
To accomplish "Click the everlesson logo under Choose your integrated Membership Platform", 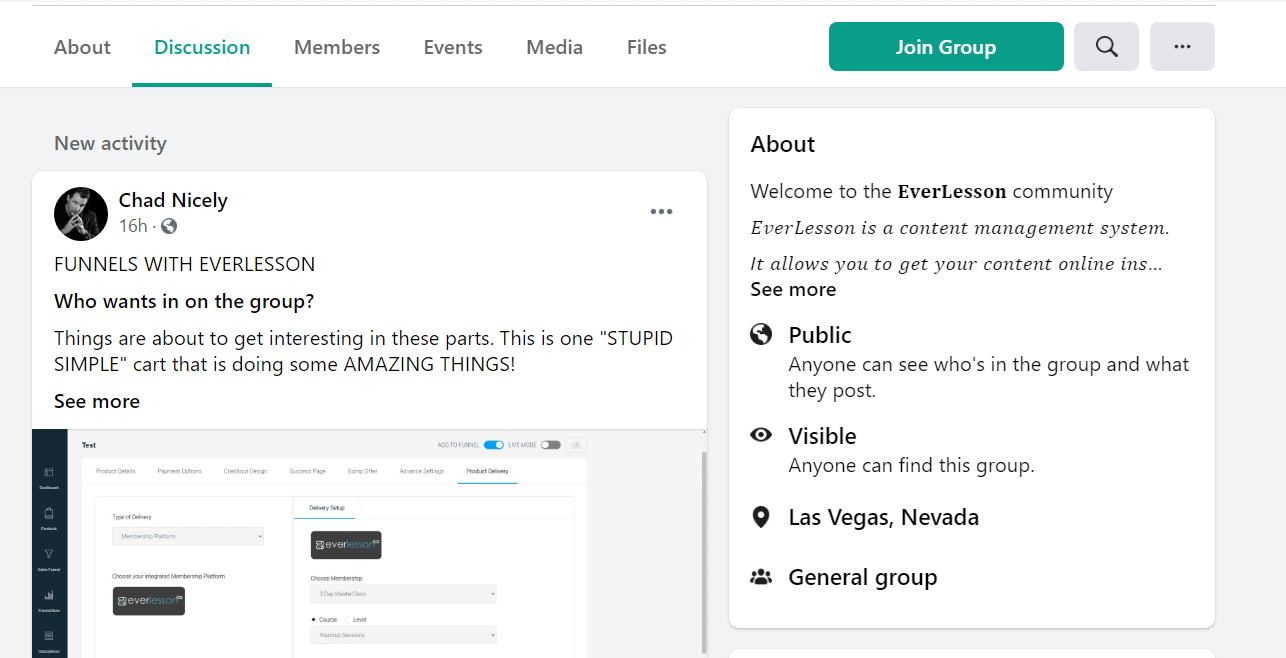I will [149, 601].
